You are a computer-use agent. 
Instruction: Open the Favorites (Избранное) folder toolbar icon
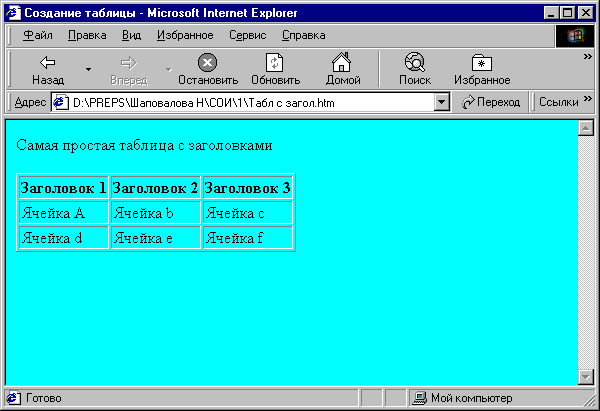tap(482, 62)
